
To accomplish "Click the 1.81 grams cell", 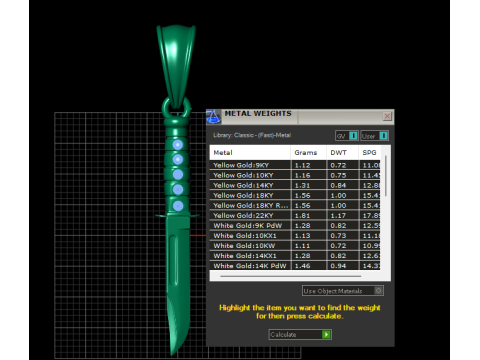I will point(308,215).
